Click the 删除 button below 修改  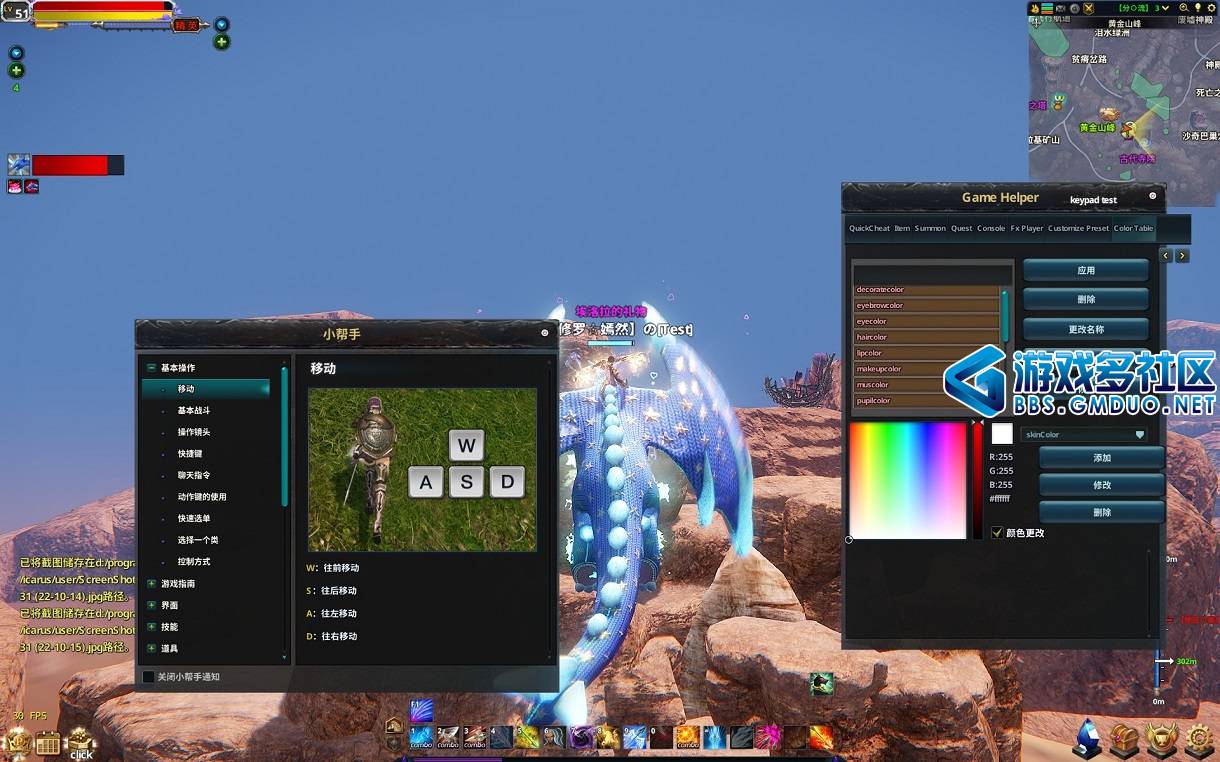coord(1102,512)
